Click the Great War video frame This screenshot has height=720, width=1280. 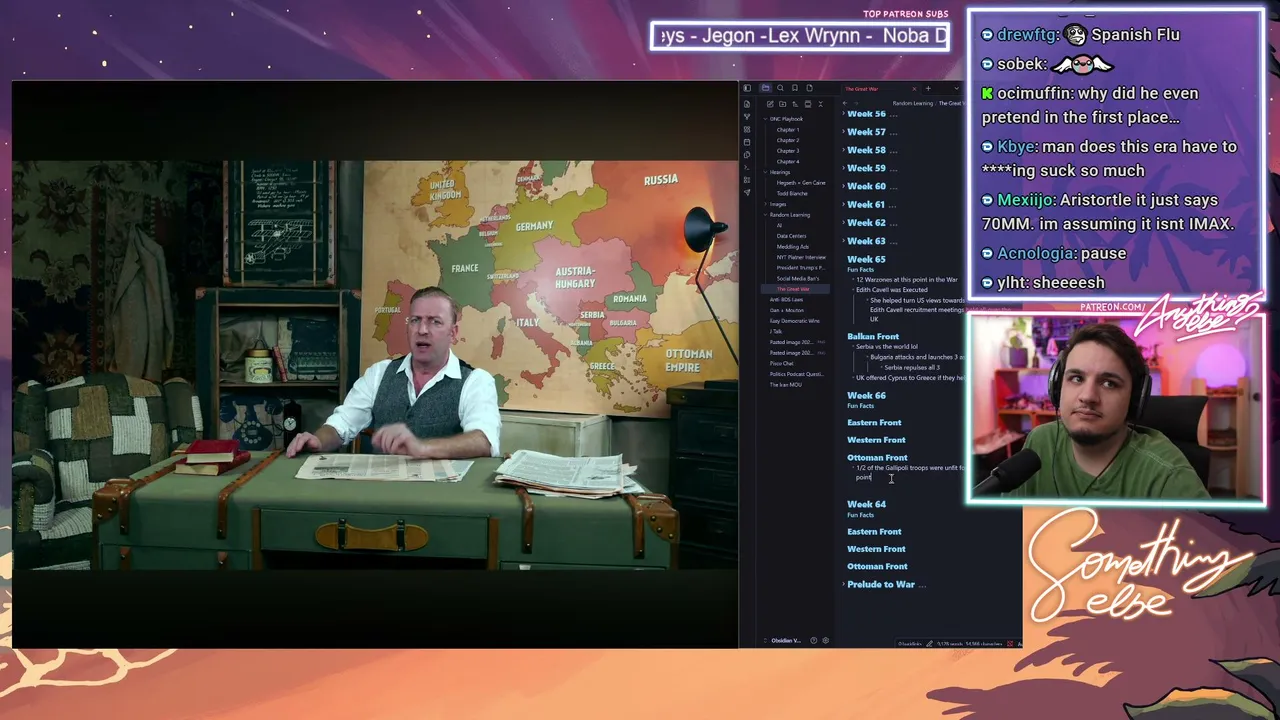(375, 364)
